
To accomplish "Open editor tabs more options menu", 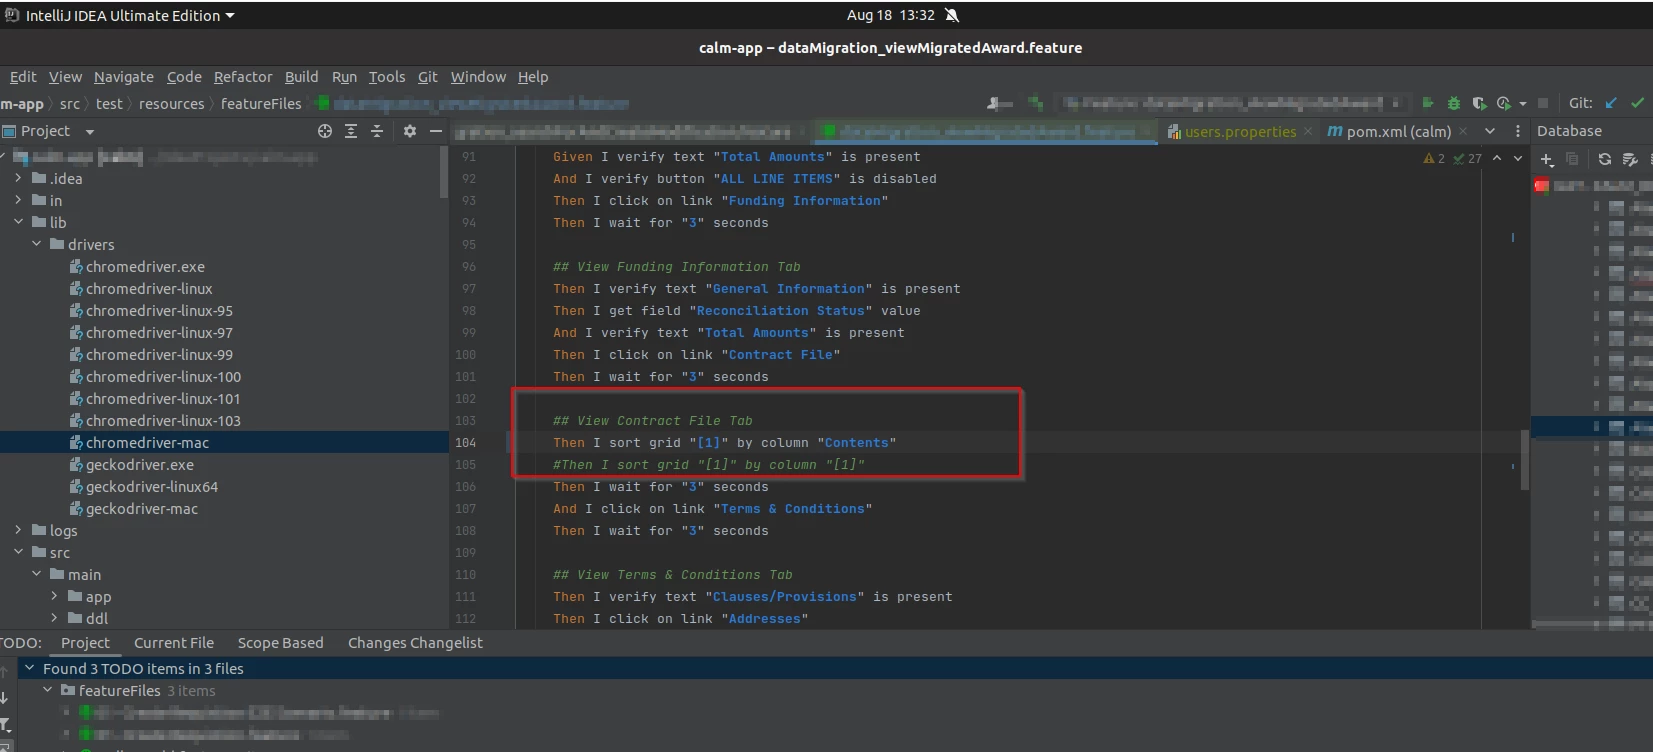I will click(1518, 131).
